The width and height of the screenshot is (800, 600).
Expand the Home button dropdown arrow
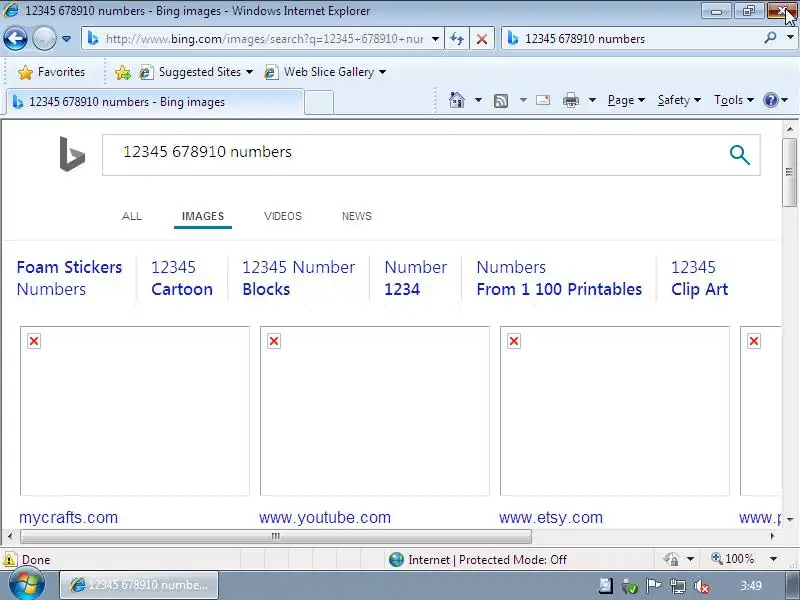478,100
